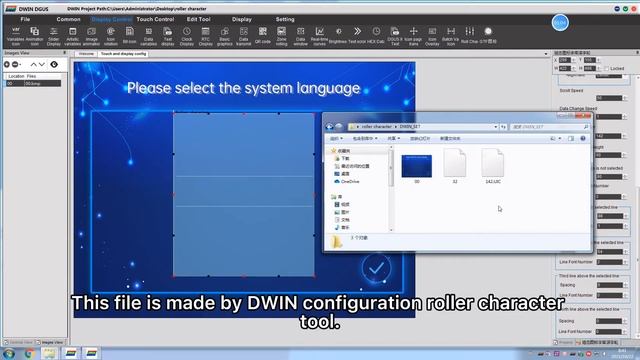Select the Basic graphics tool
Viewport: 640px width, 360px height.
224,36
